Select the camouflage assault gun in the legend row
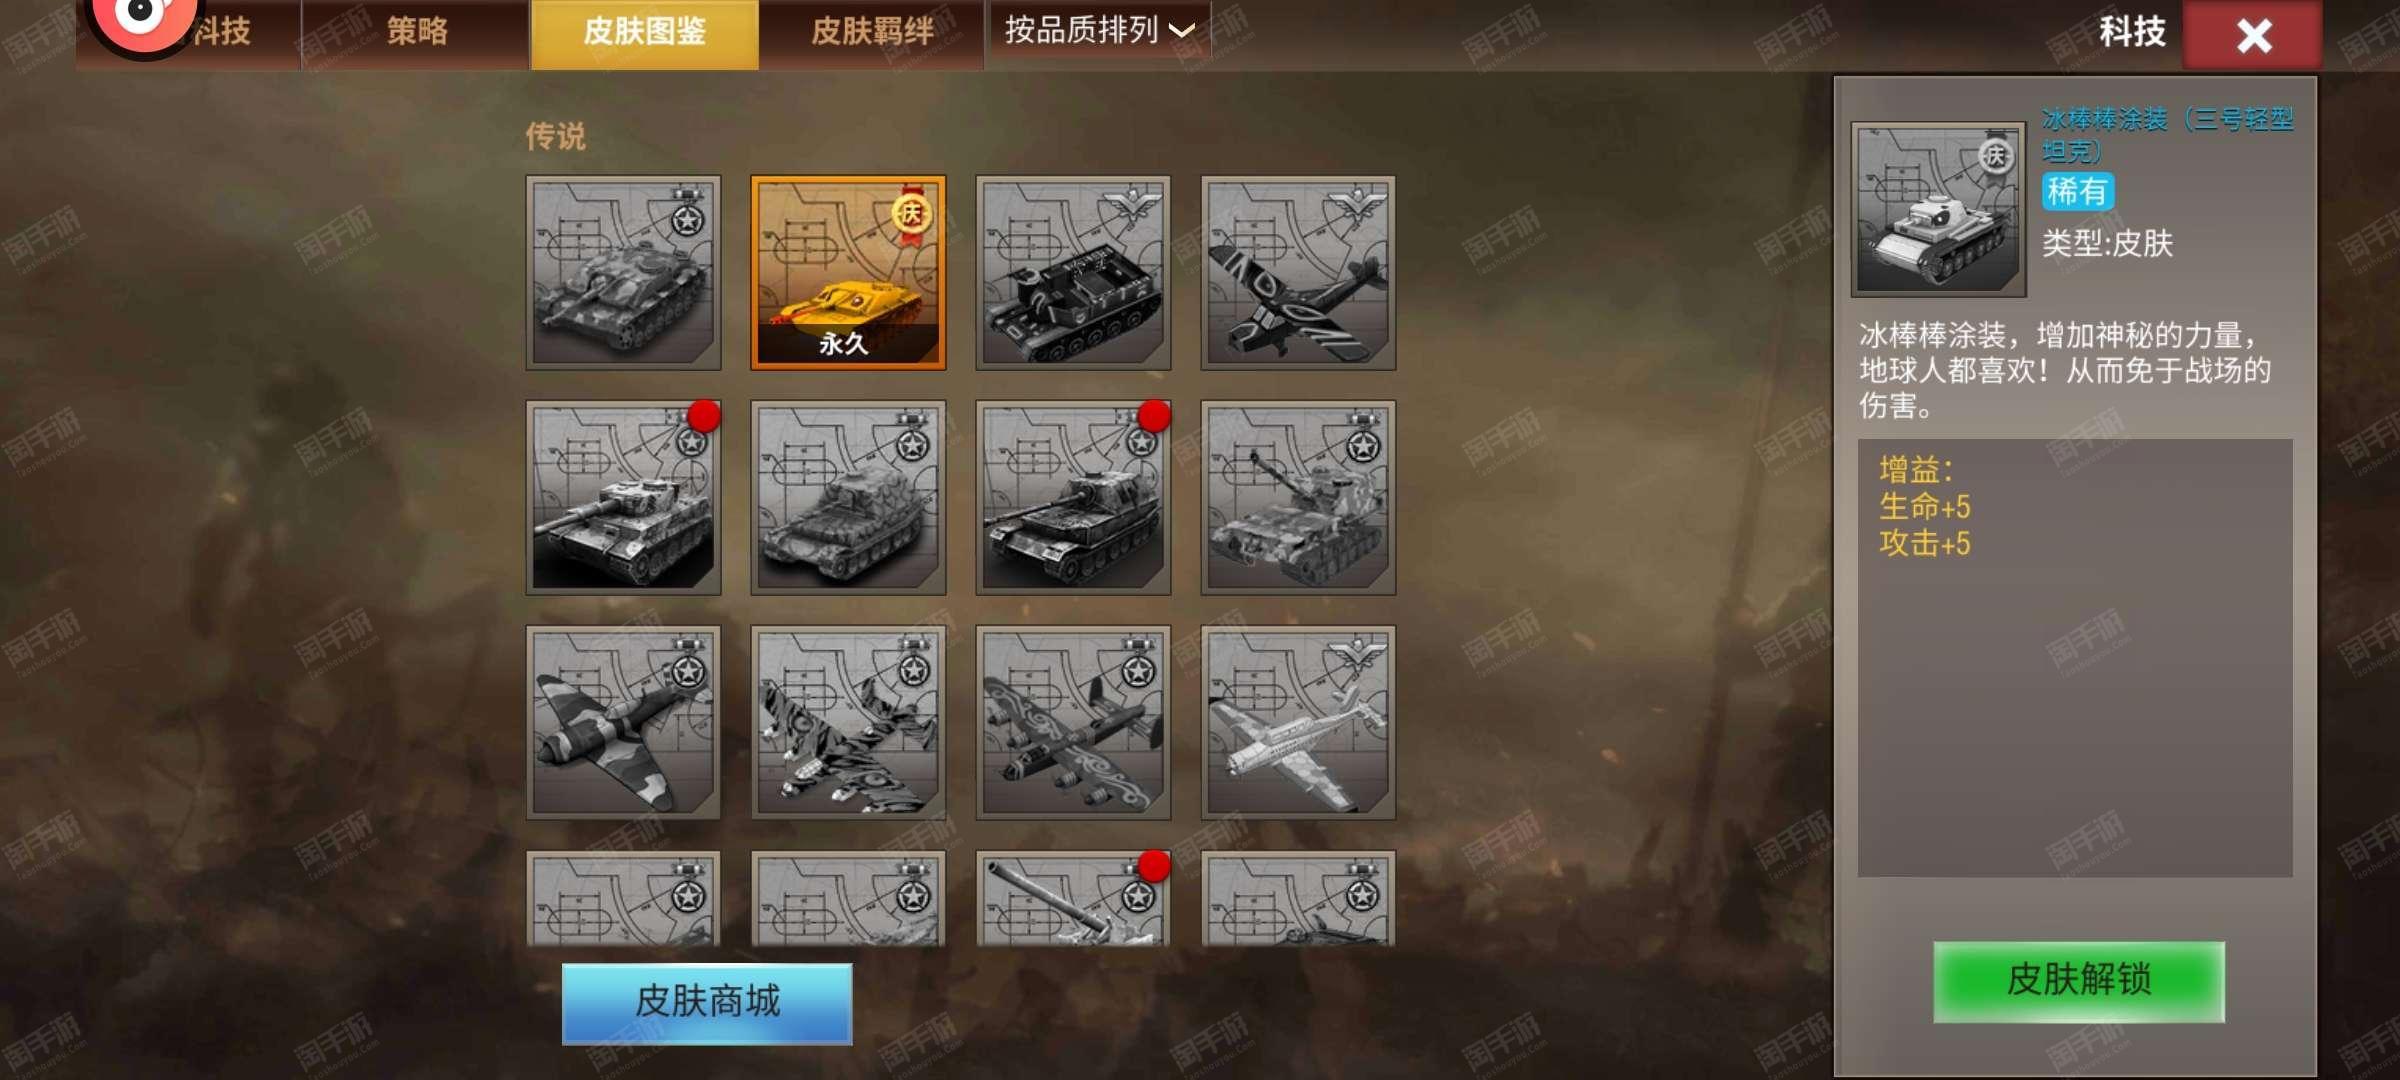 [x=623, y=273]
